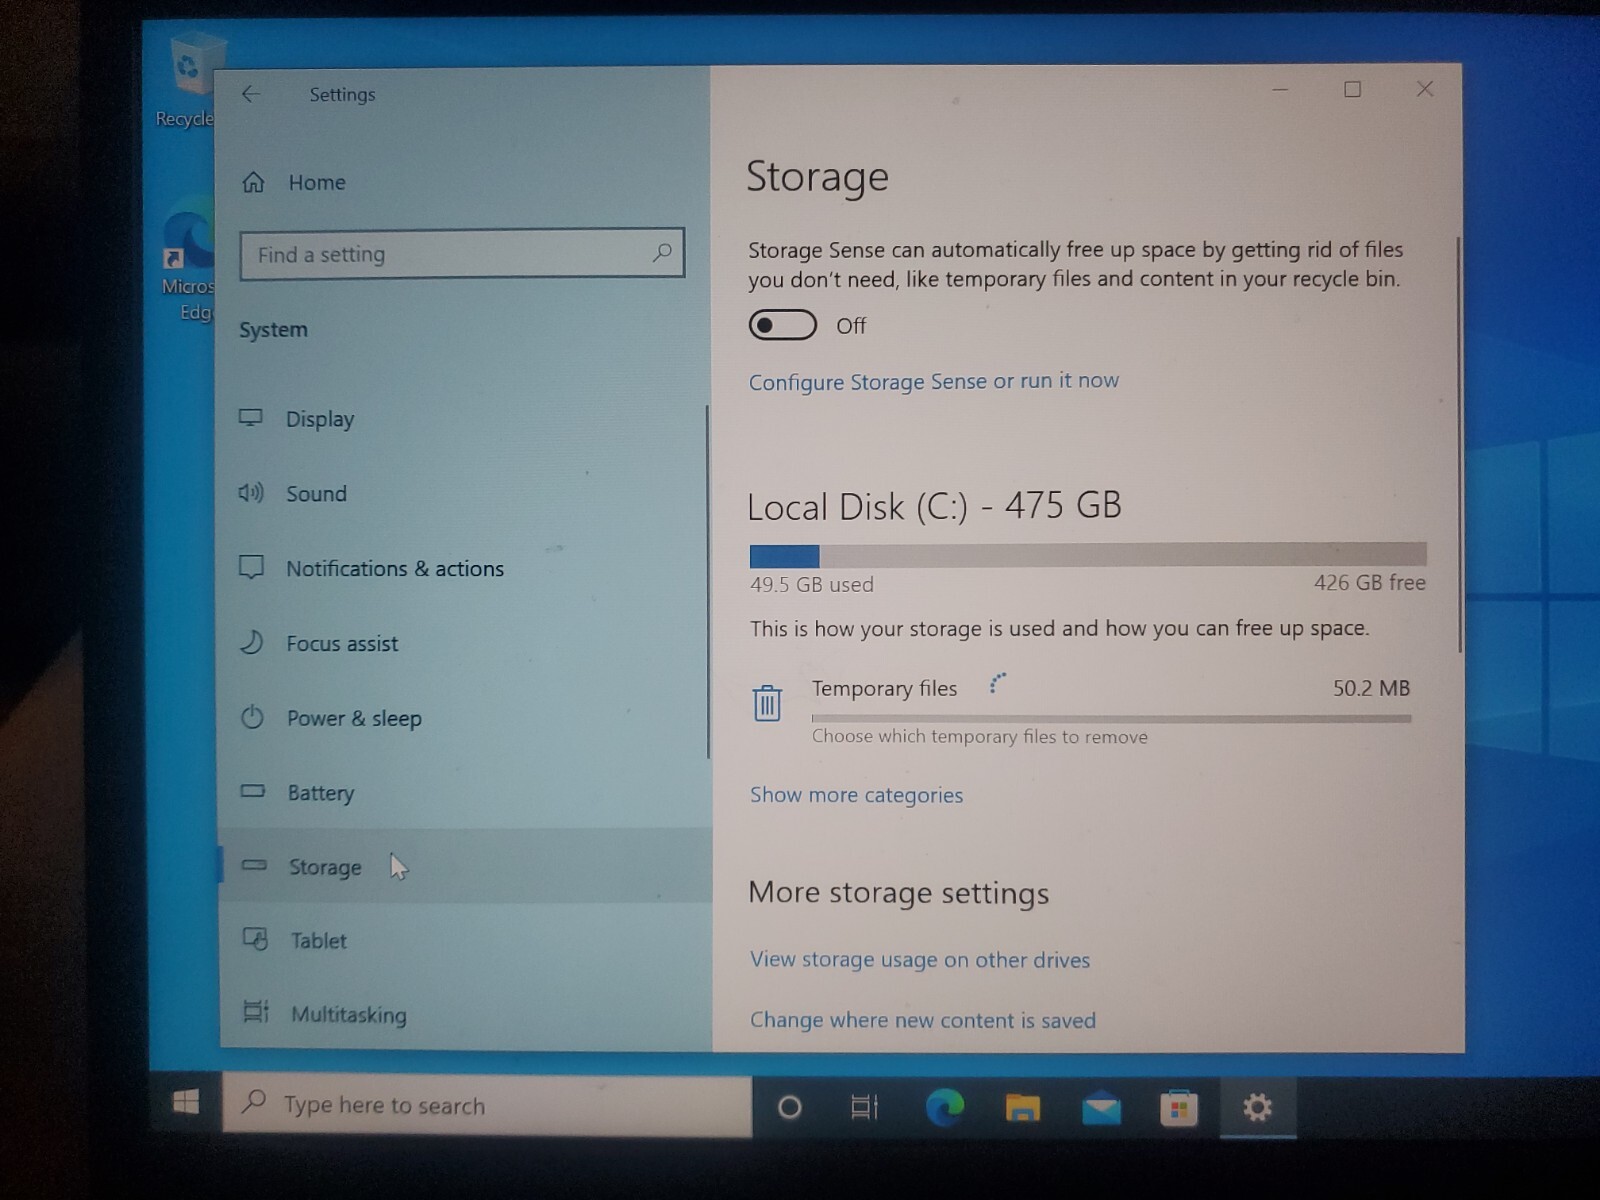Click Show more categories link

click(857, 795)
